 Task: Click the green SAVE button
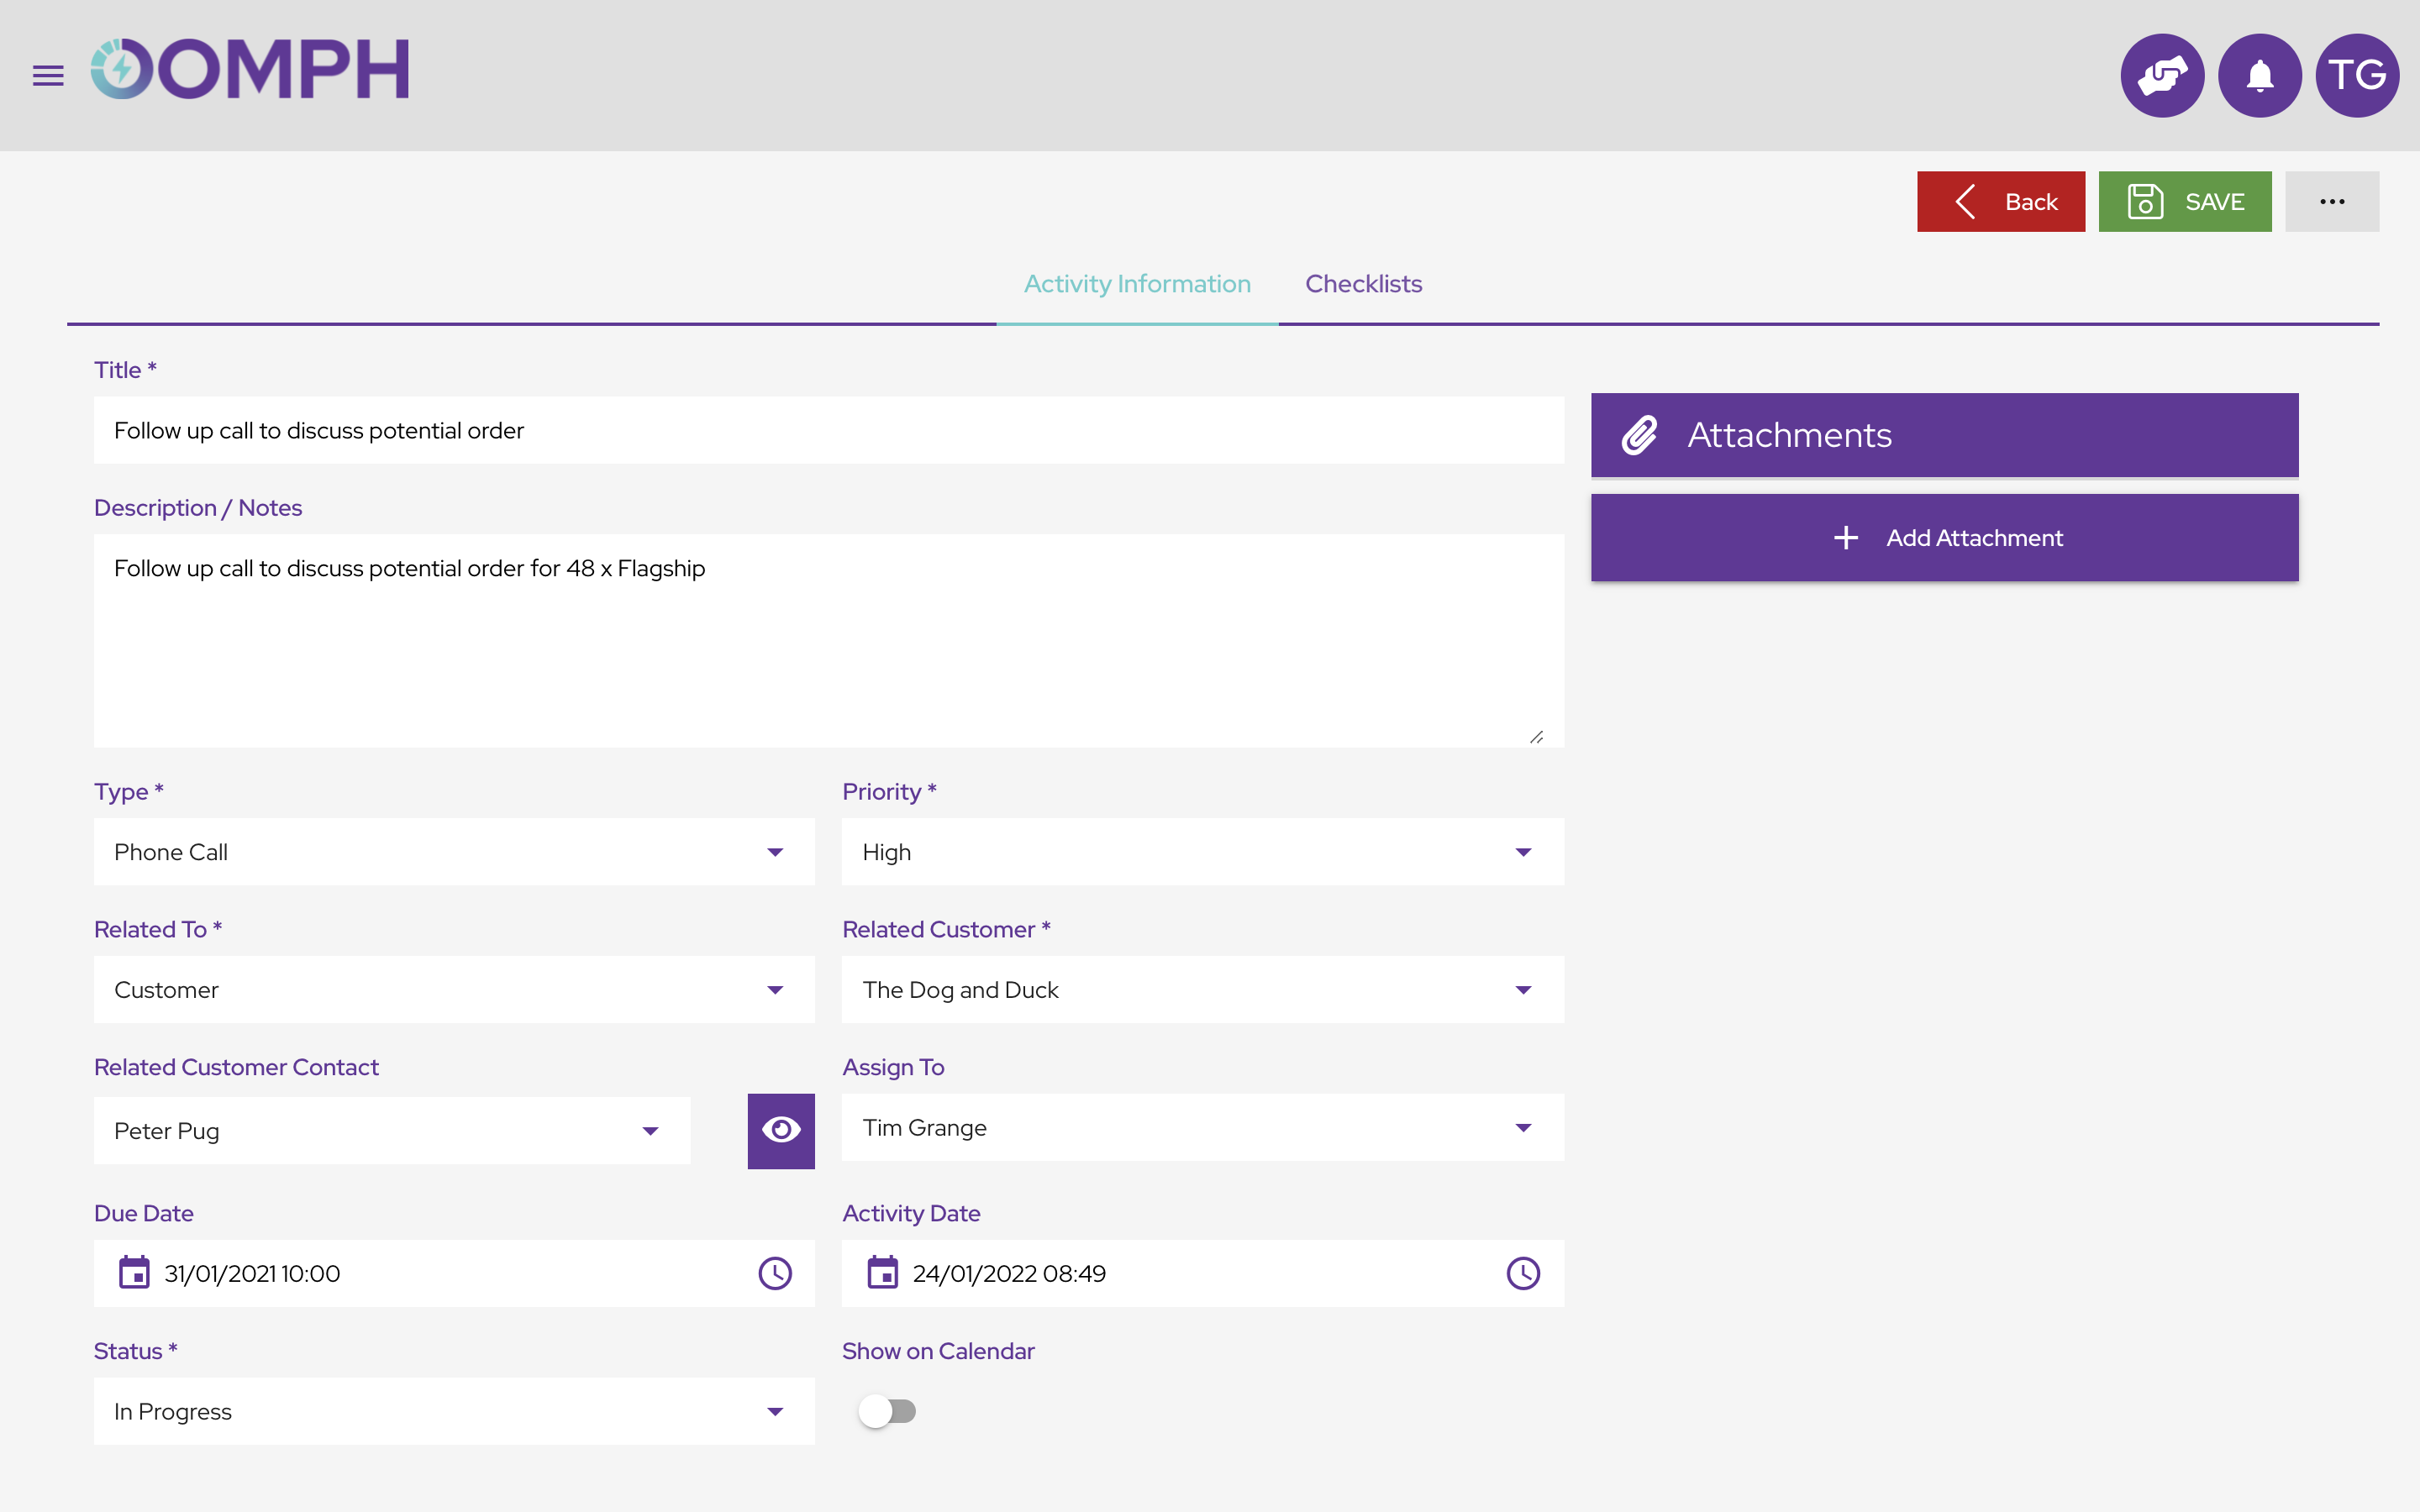pyautogui.click(x=2185, y=201)
